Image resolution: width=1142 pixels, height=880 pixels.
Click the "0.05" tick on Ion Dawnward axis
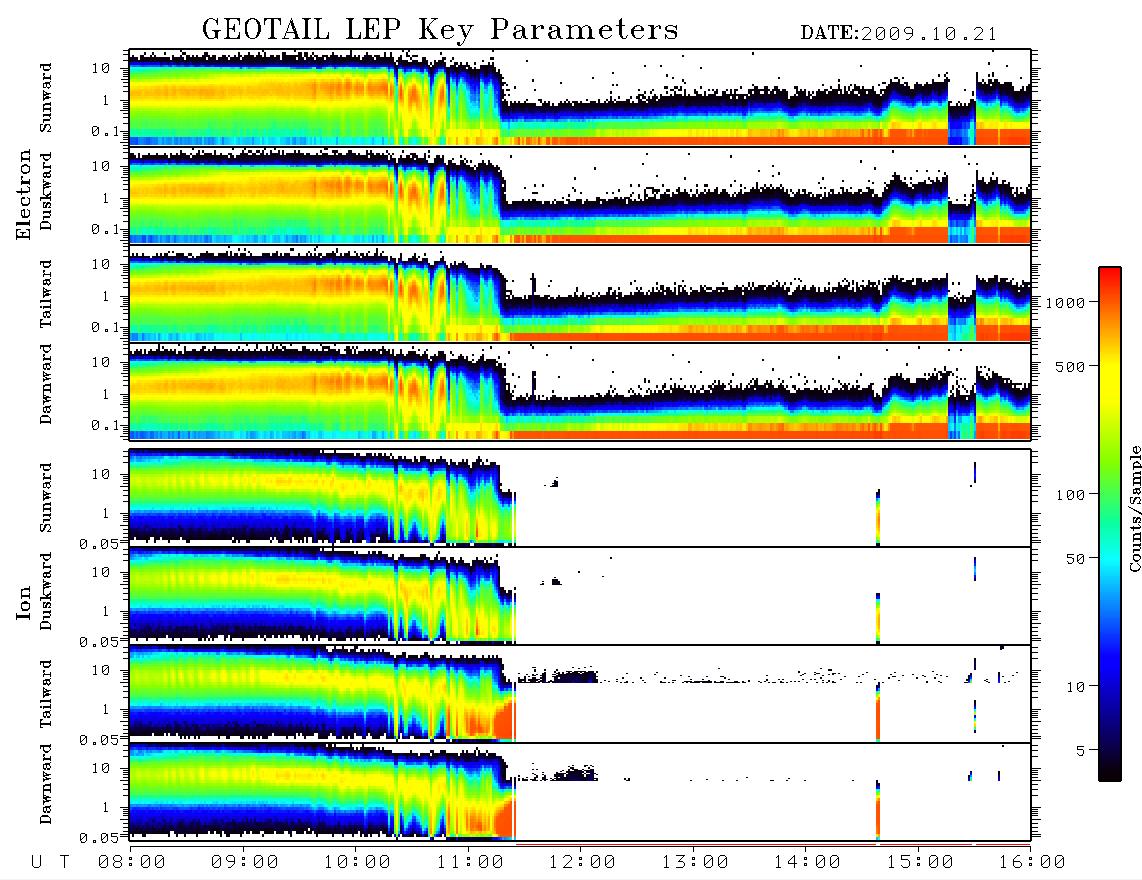(x=101, y=838)
